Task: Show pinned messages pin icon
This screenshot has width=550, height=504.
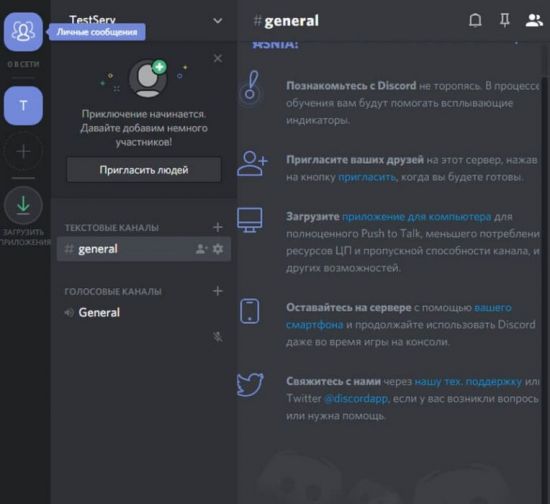Action: 504,20
